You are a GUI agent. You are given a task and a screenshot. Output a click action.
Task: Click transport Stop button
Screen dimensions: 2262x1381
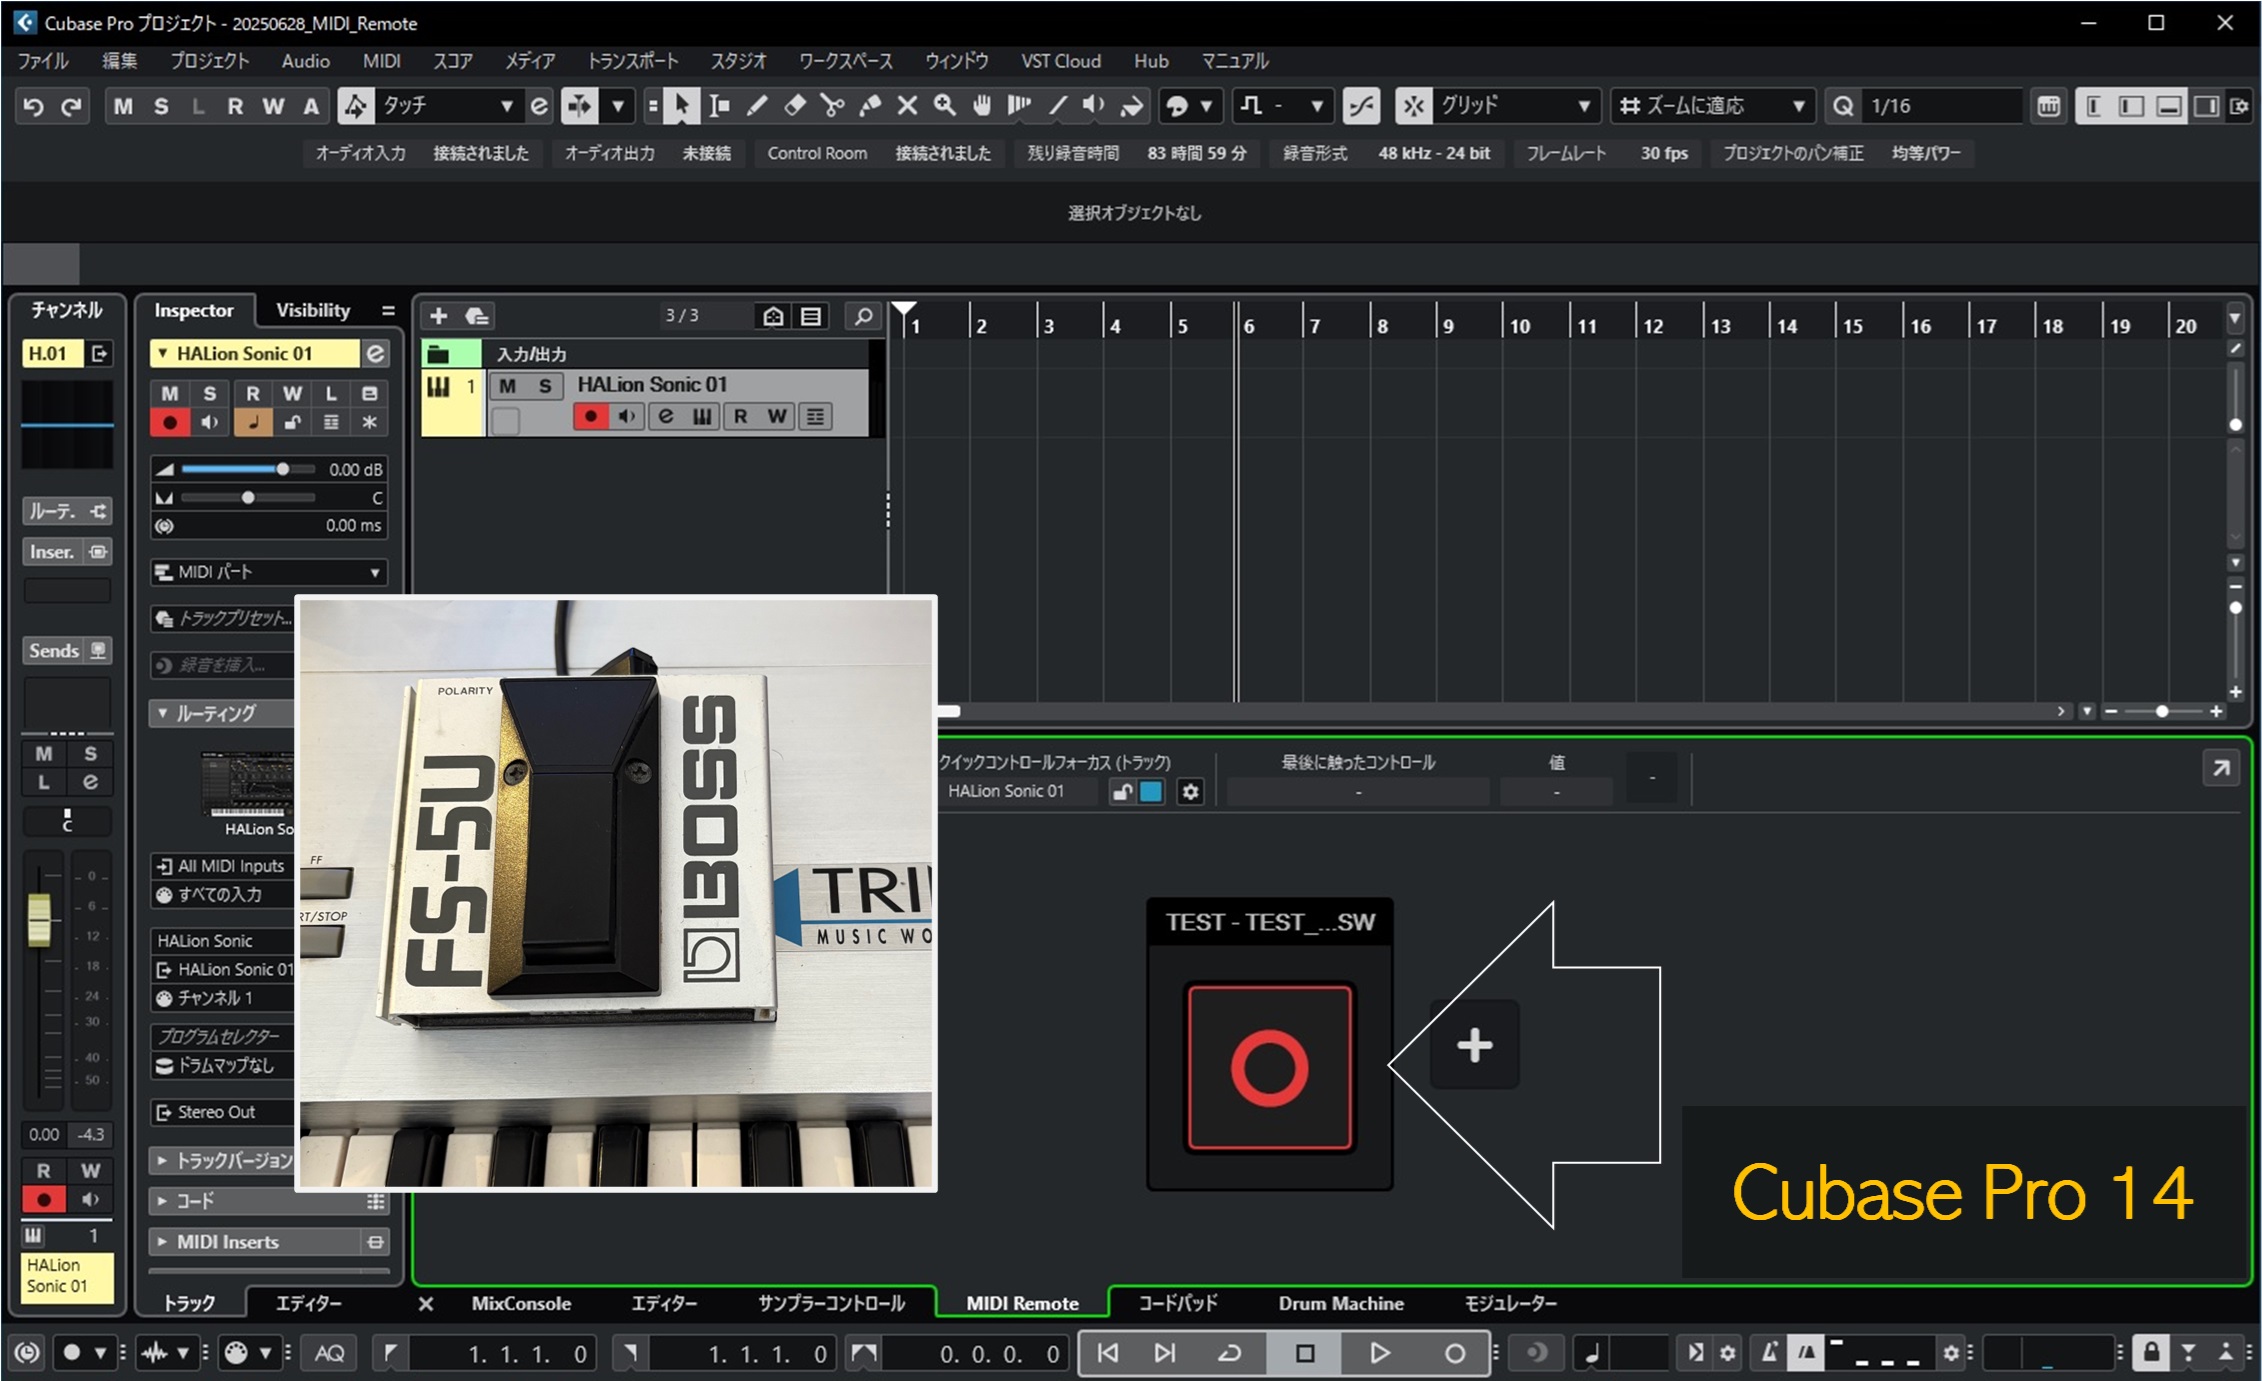point(1305,1353)
